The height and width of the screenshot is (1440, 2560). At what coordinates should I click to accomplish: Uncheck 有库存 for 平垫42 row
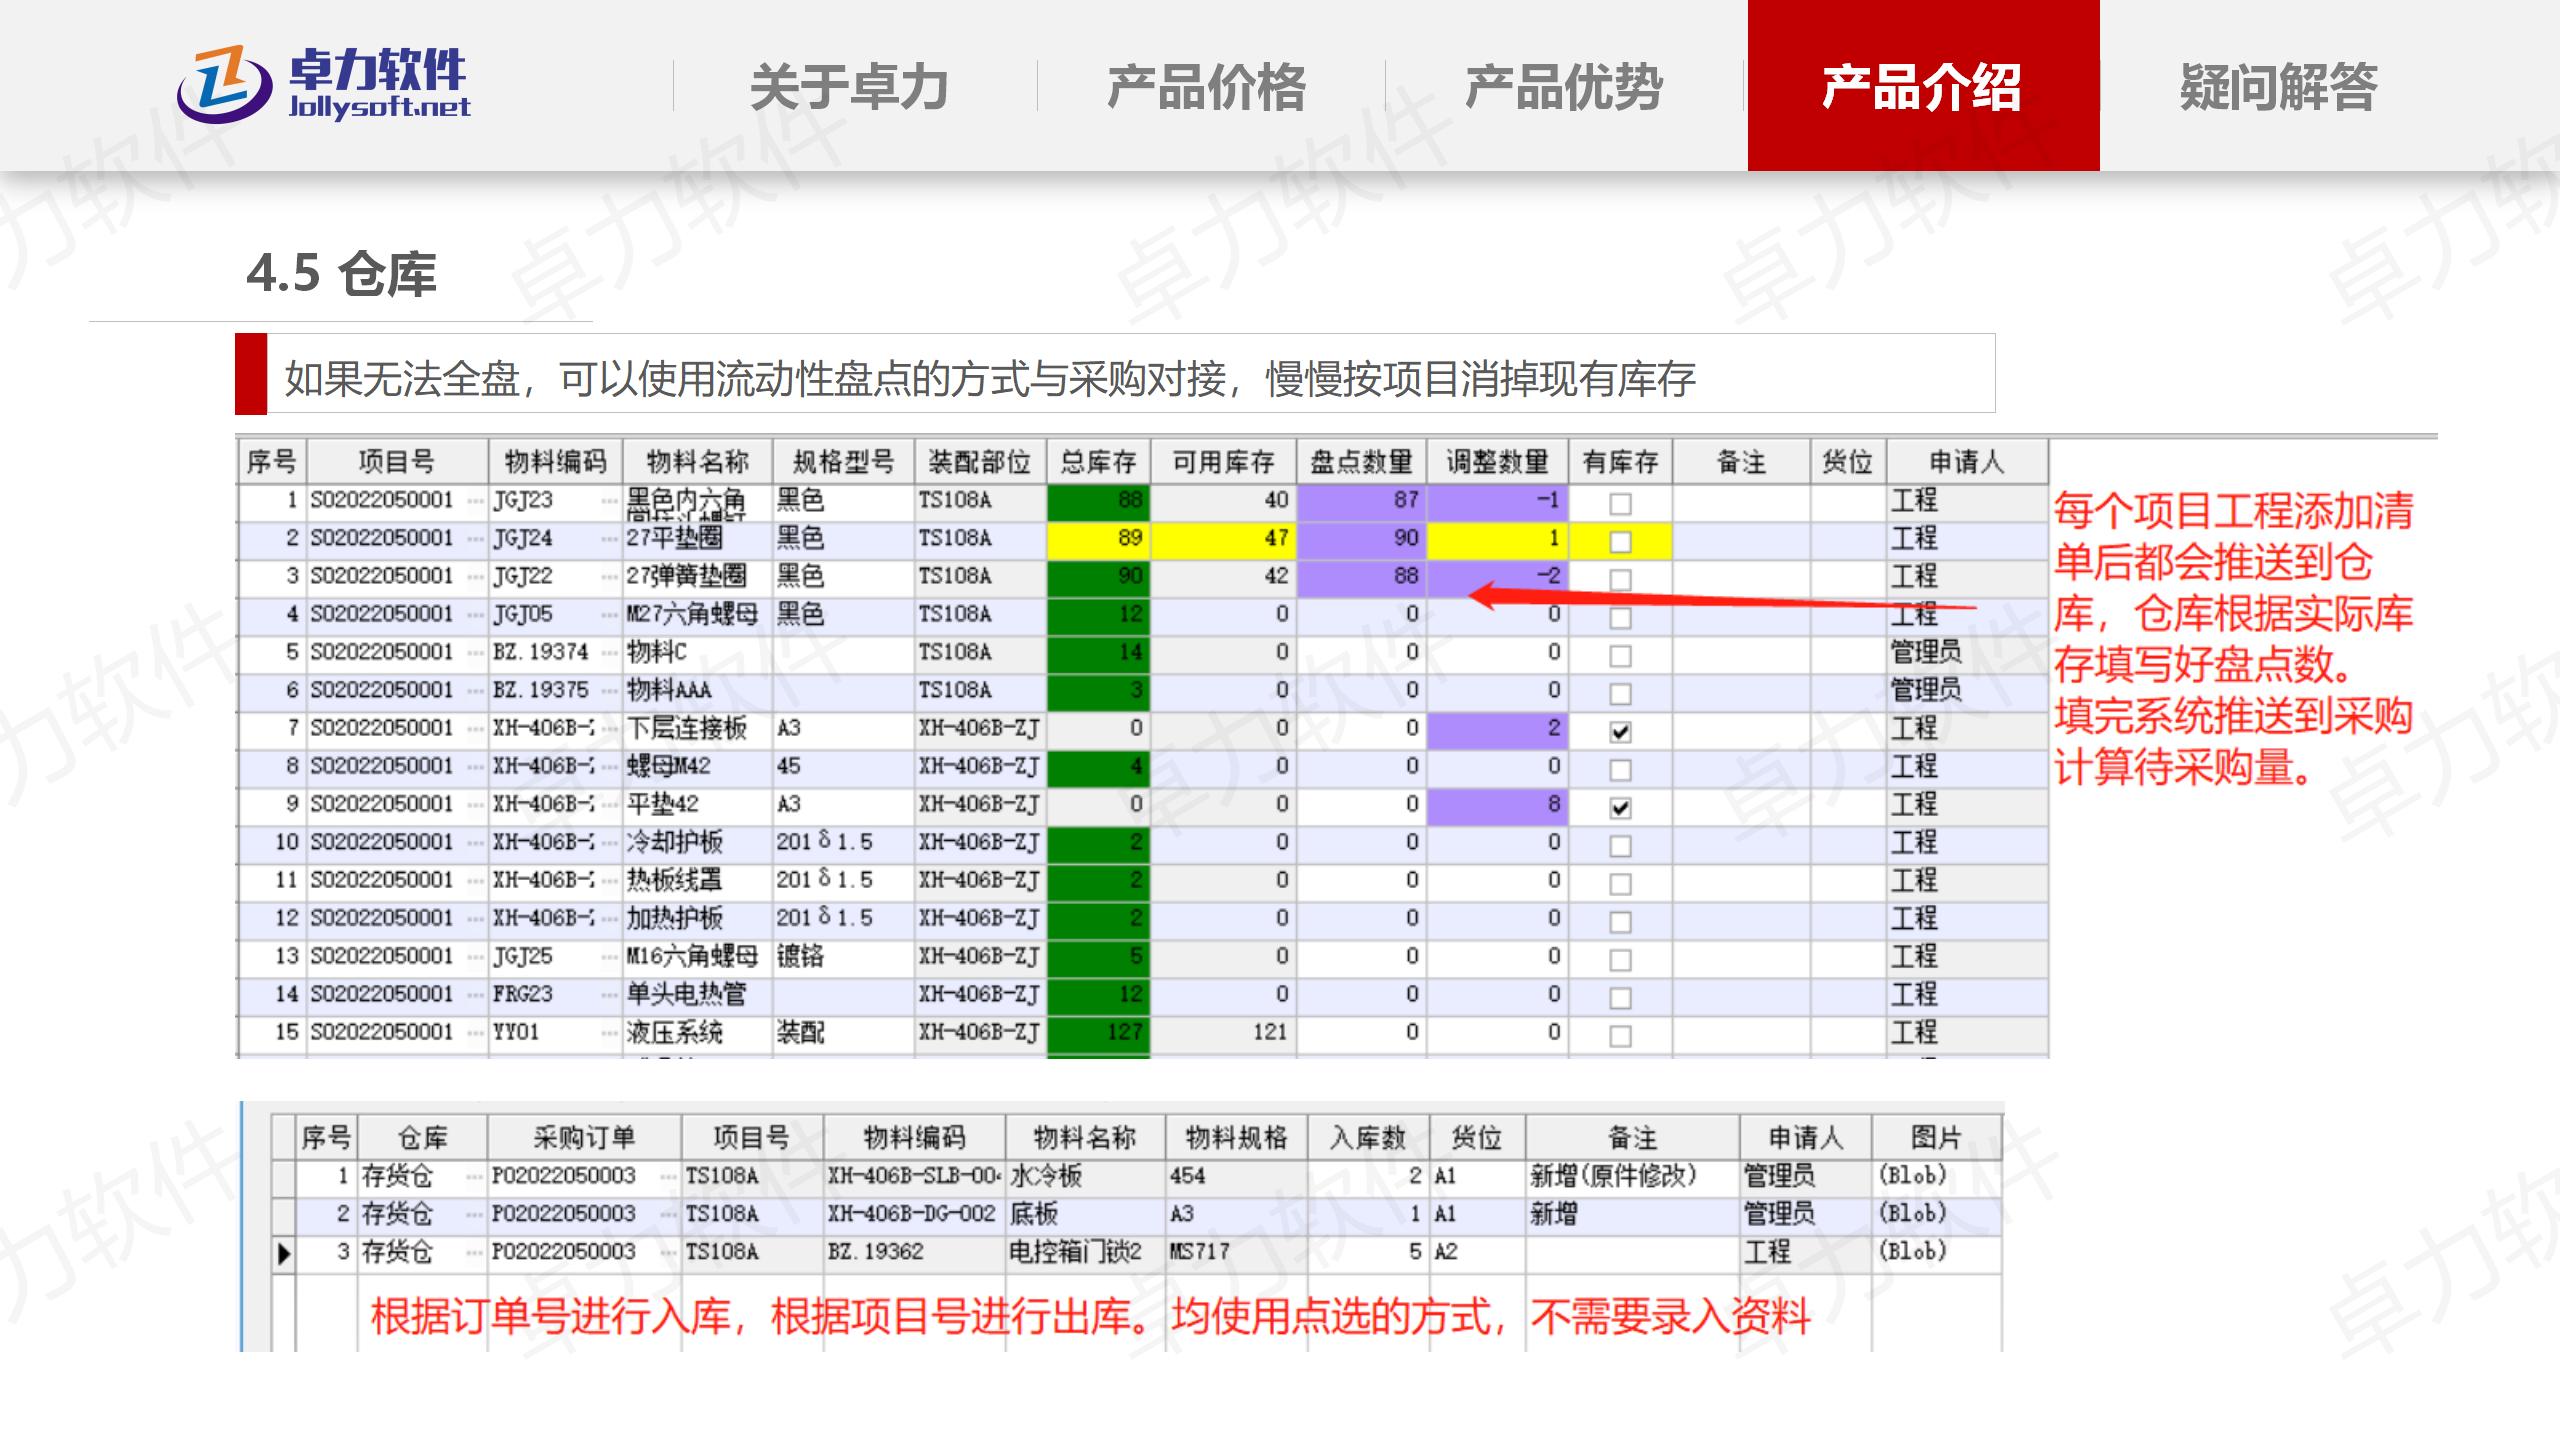1620,807
